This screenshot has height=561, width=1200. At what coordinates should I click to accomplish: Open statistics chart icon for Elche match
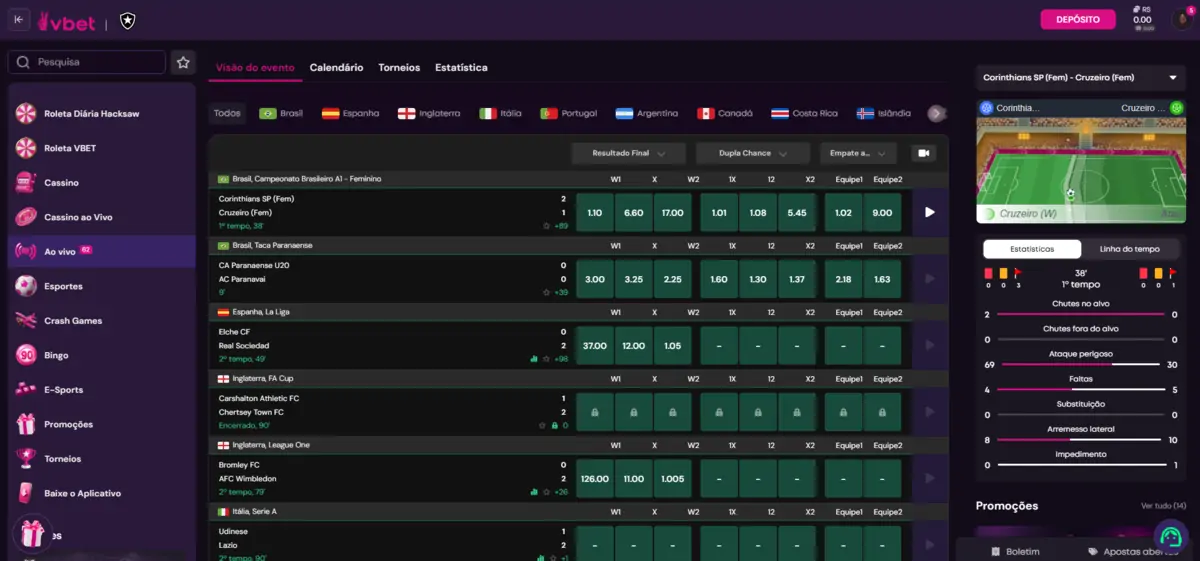coord(534,359)
